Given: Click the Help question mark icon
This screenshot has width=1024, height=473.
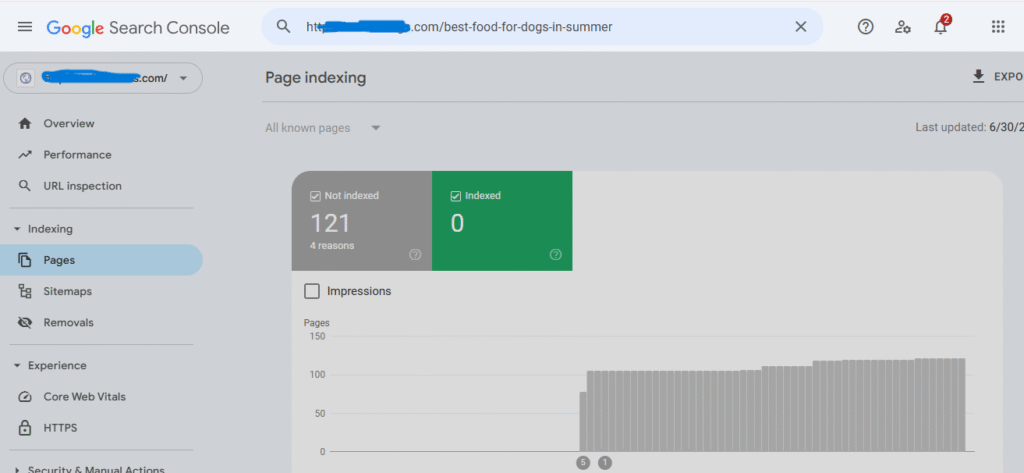Looking at the screenshot, I should [x=866, y=27].
